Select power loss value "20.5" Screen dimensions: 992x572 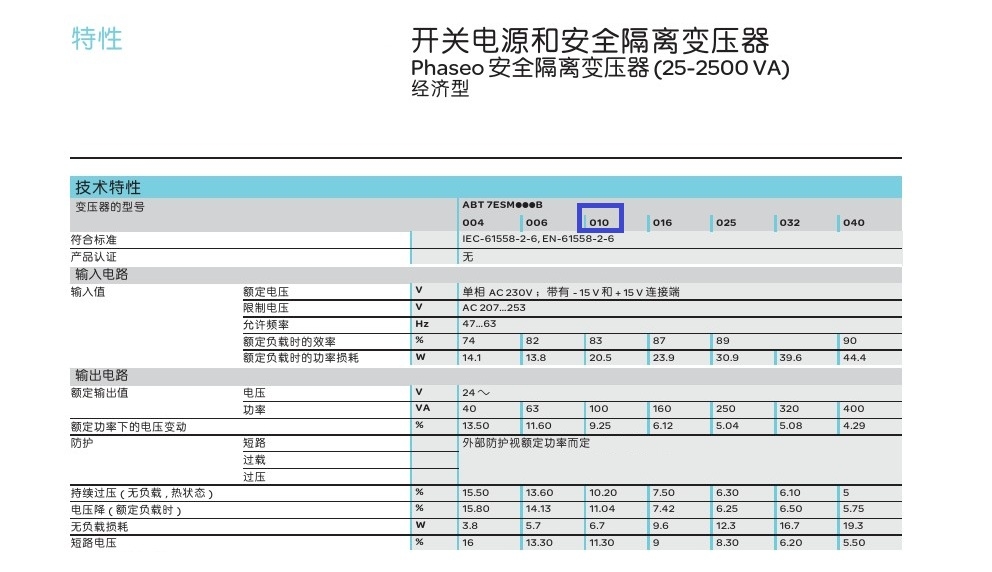[x=600, y=358]
